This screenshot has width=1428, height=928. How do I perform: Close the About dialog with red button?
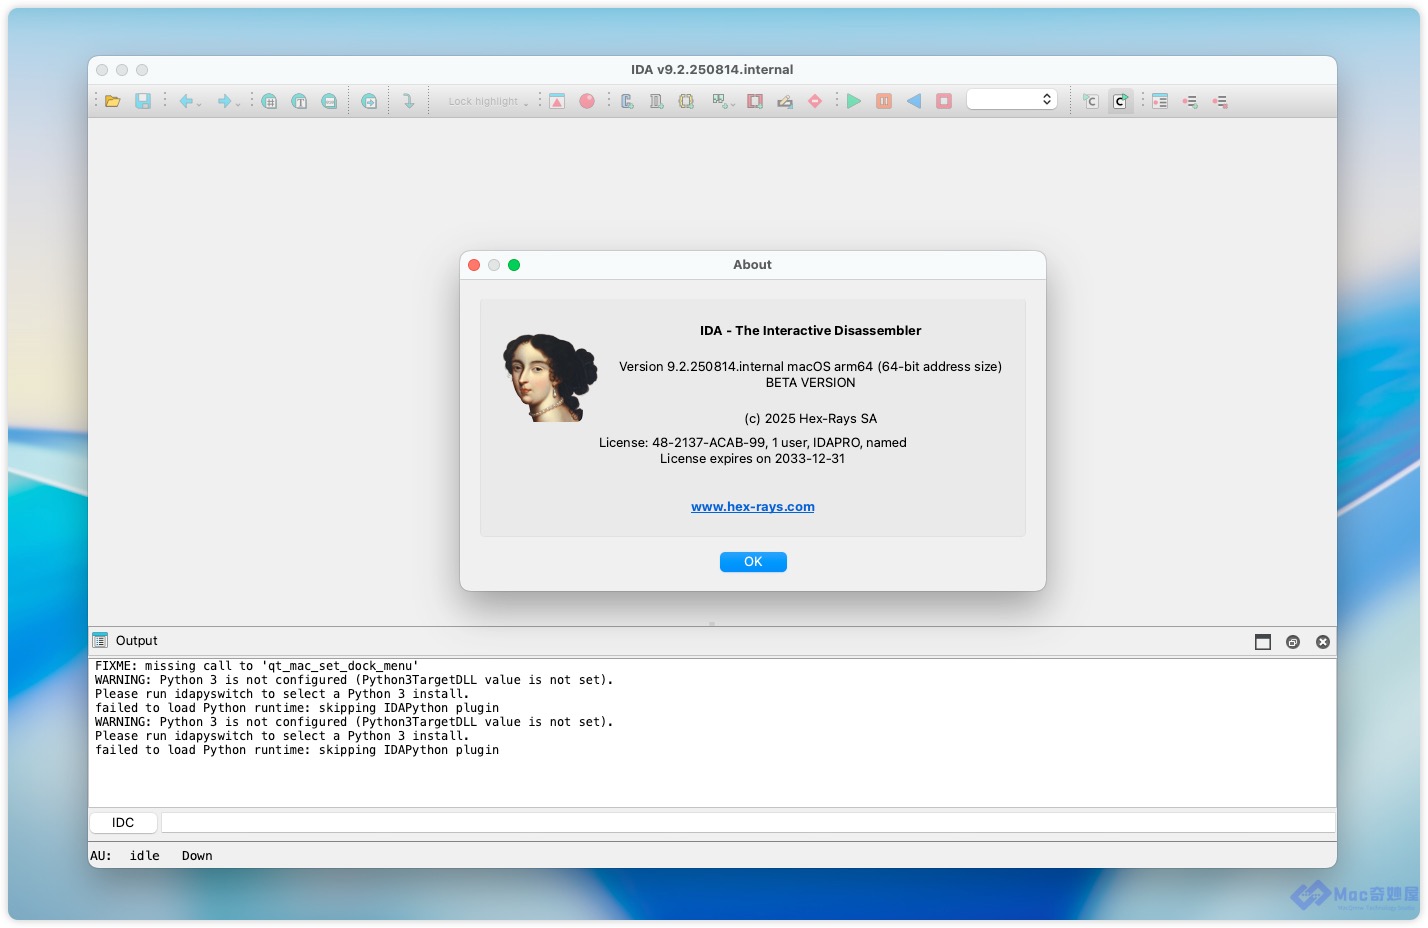coord(474,265)
